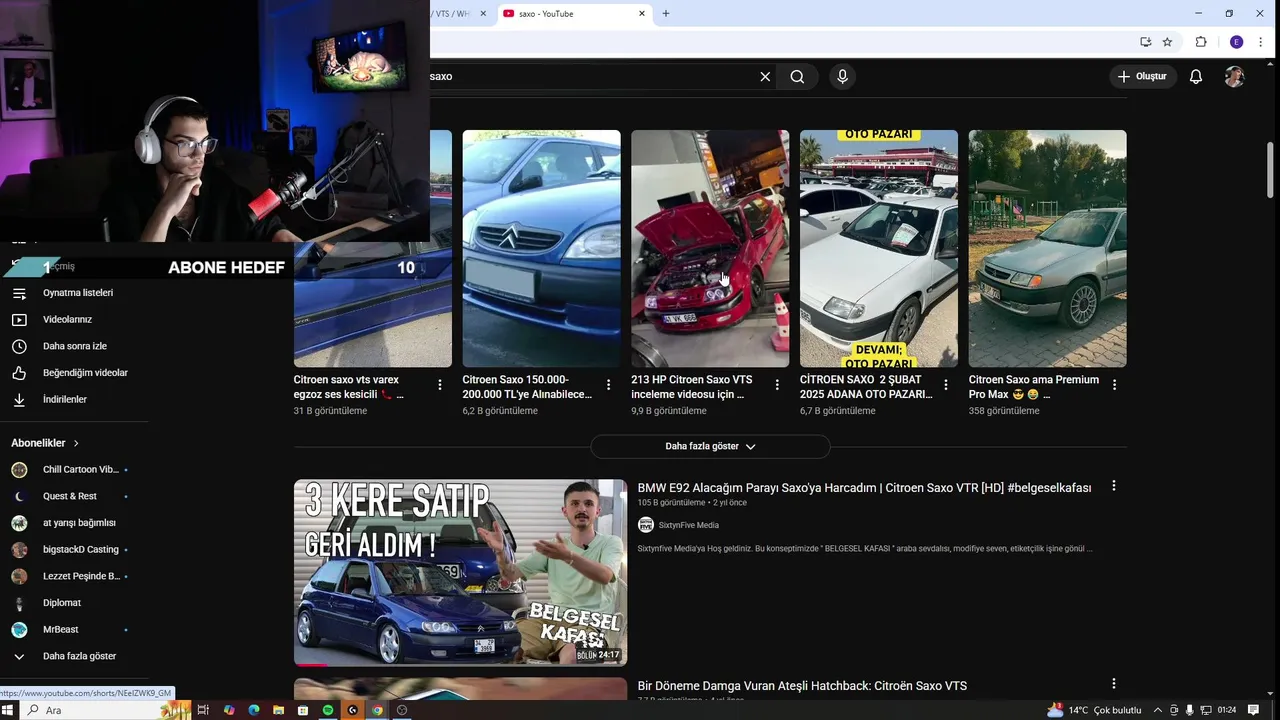Clear the YouTube search box text
Screen dimensions: 1280x720
click(765, 76)
